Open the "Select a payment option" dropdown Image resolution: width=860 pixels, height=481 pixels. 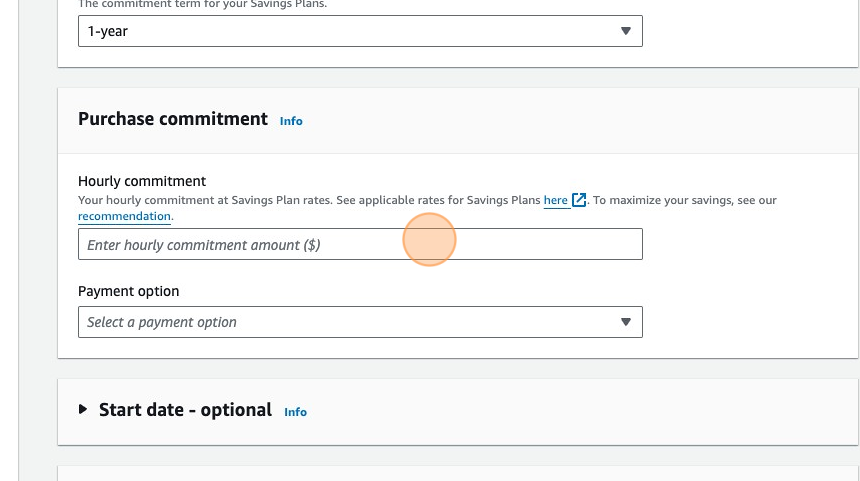click(x=350, y=322)
